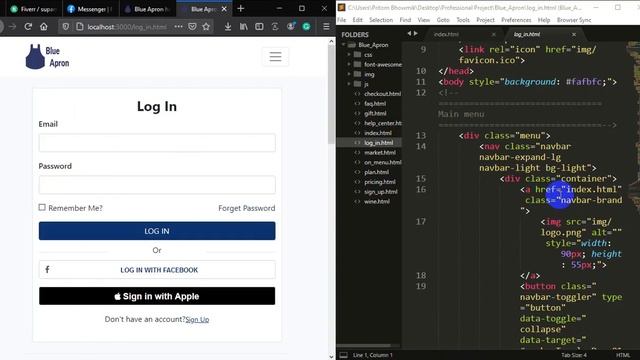
Task: Toggle the sidebar icon in Sublime status bar
Action: coord(344,355)
